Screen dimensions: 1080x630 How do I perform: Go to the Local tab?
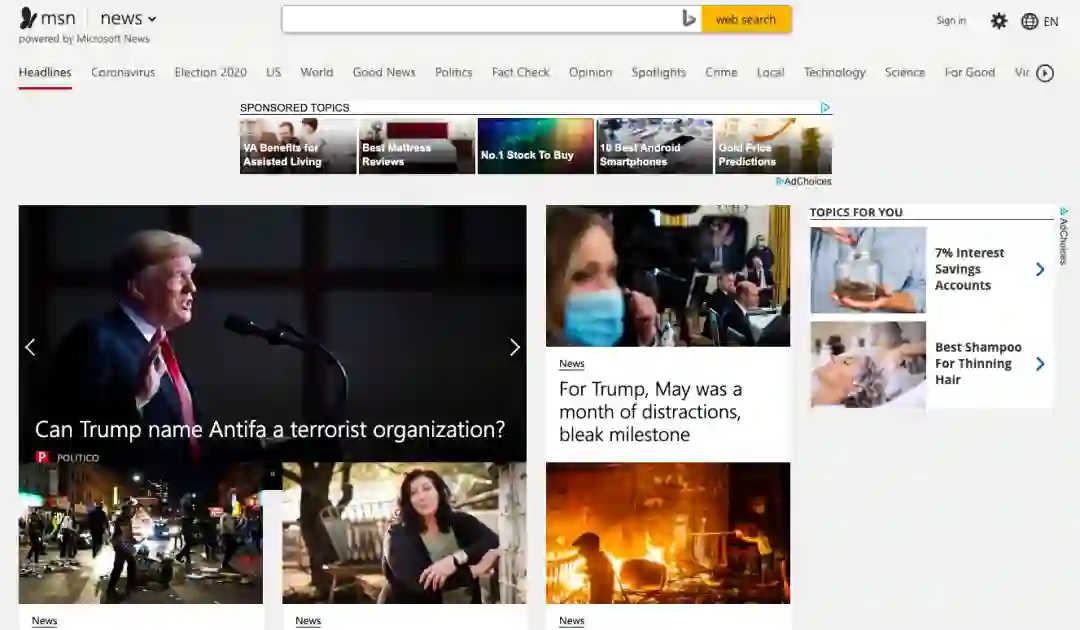click(770, 72)
